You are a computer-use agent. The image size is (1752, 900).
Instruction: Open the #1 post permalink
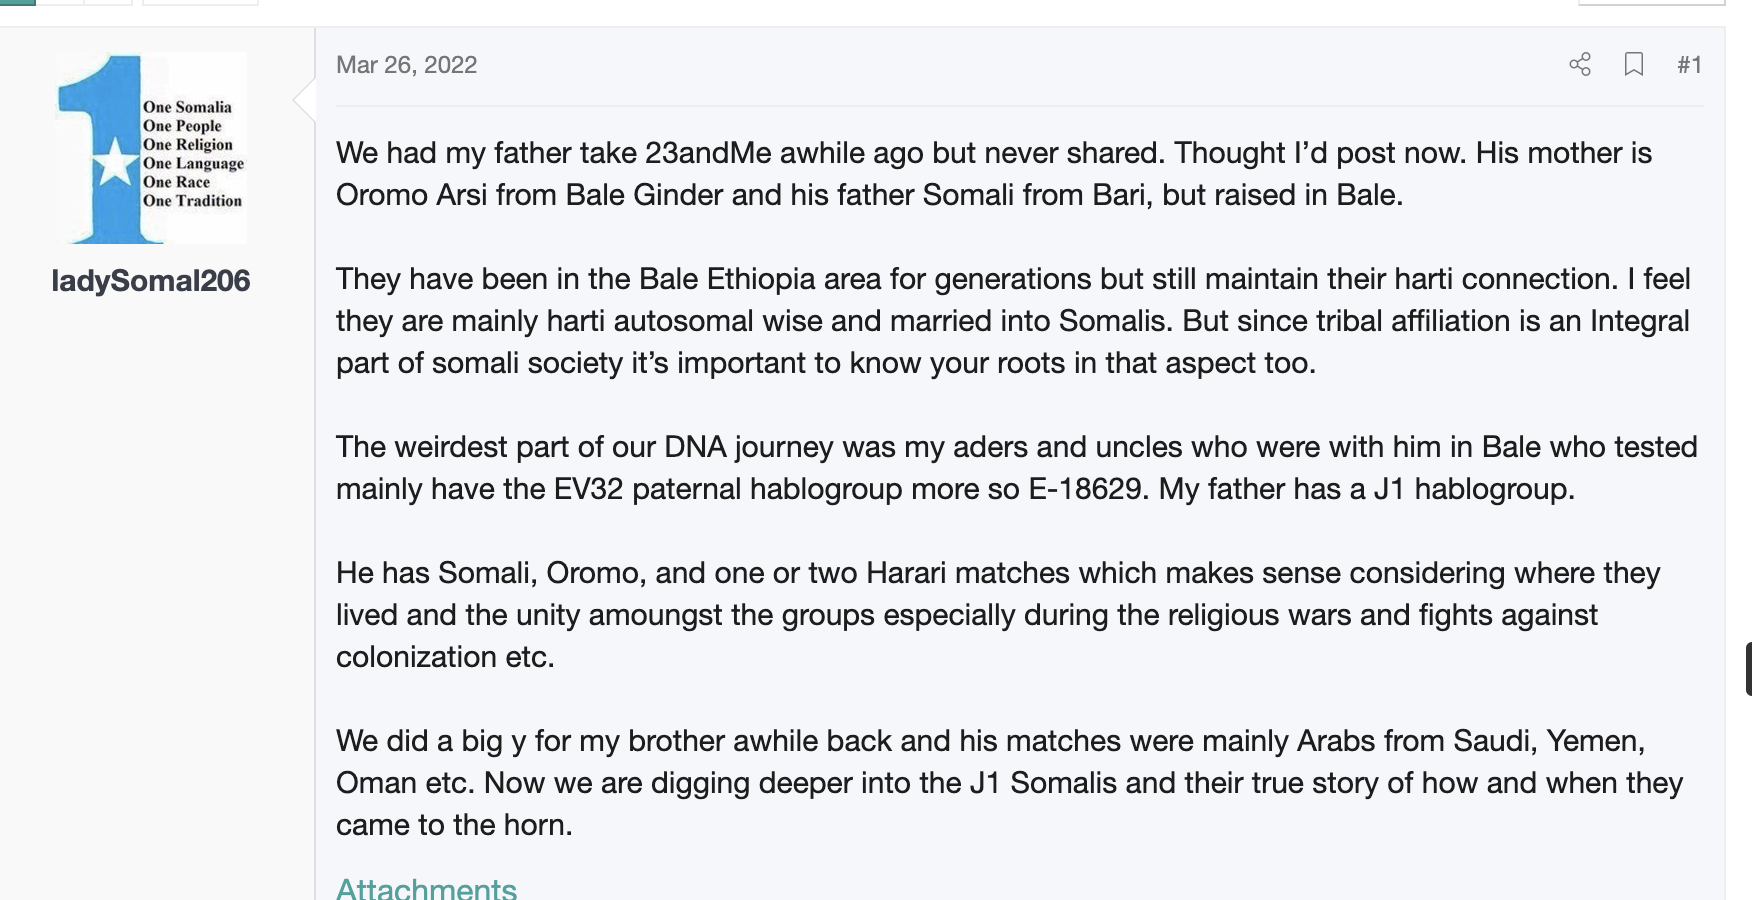[1689, 65]
